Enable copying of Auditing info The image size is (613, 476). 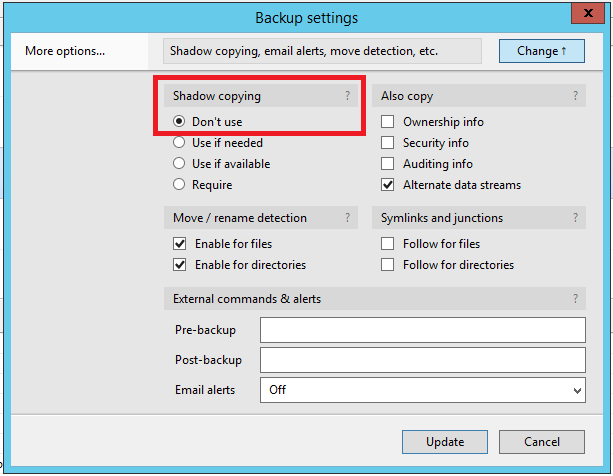click(388, 164)
